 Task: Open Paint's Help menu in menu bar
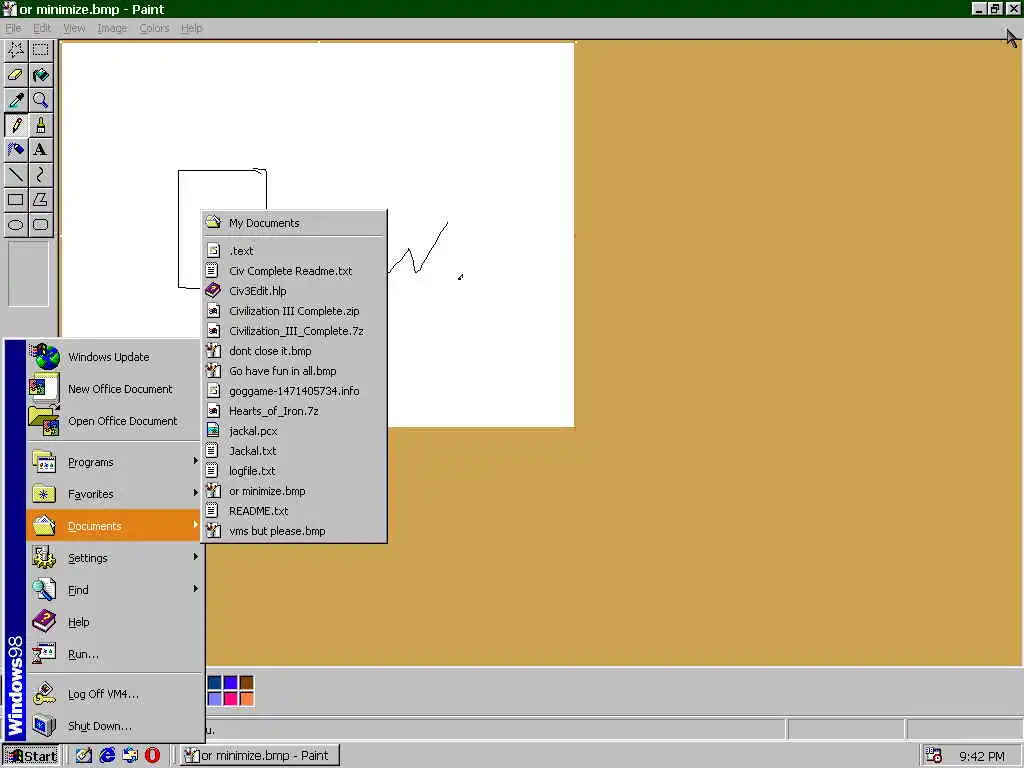[191, 28]
